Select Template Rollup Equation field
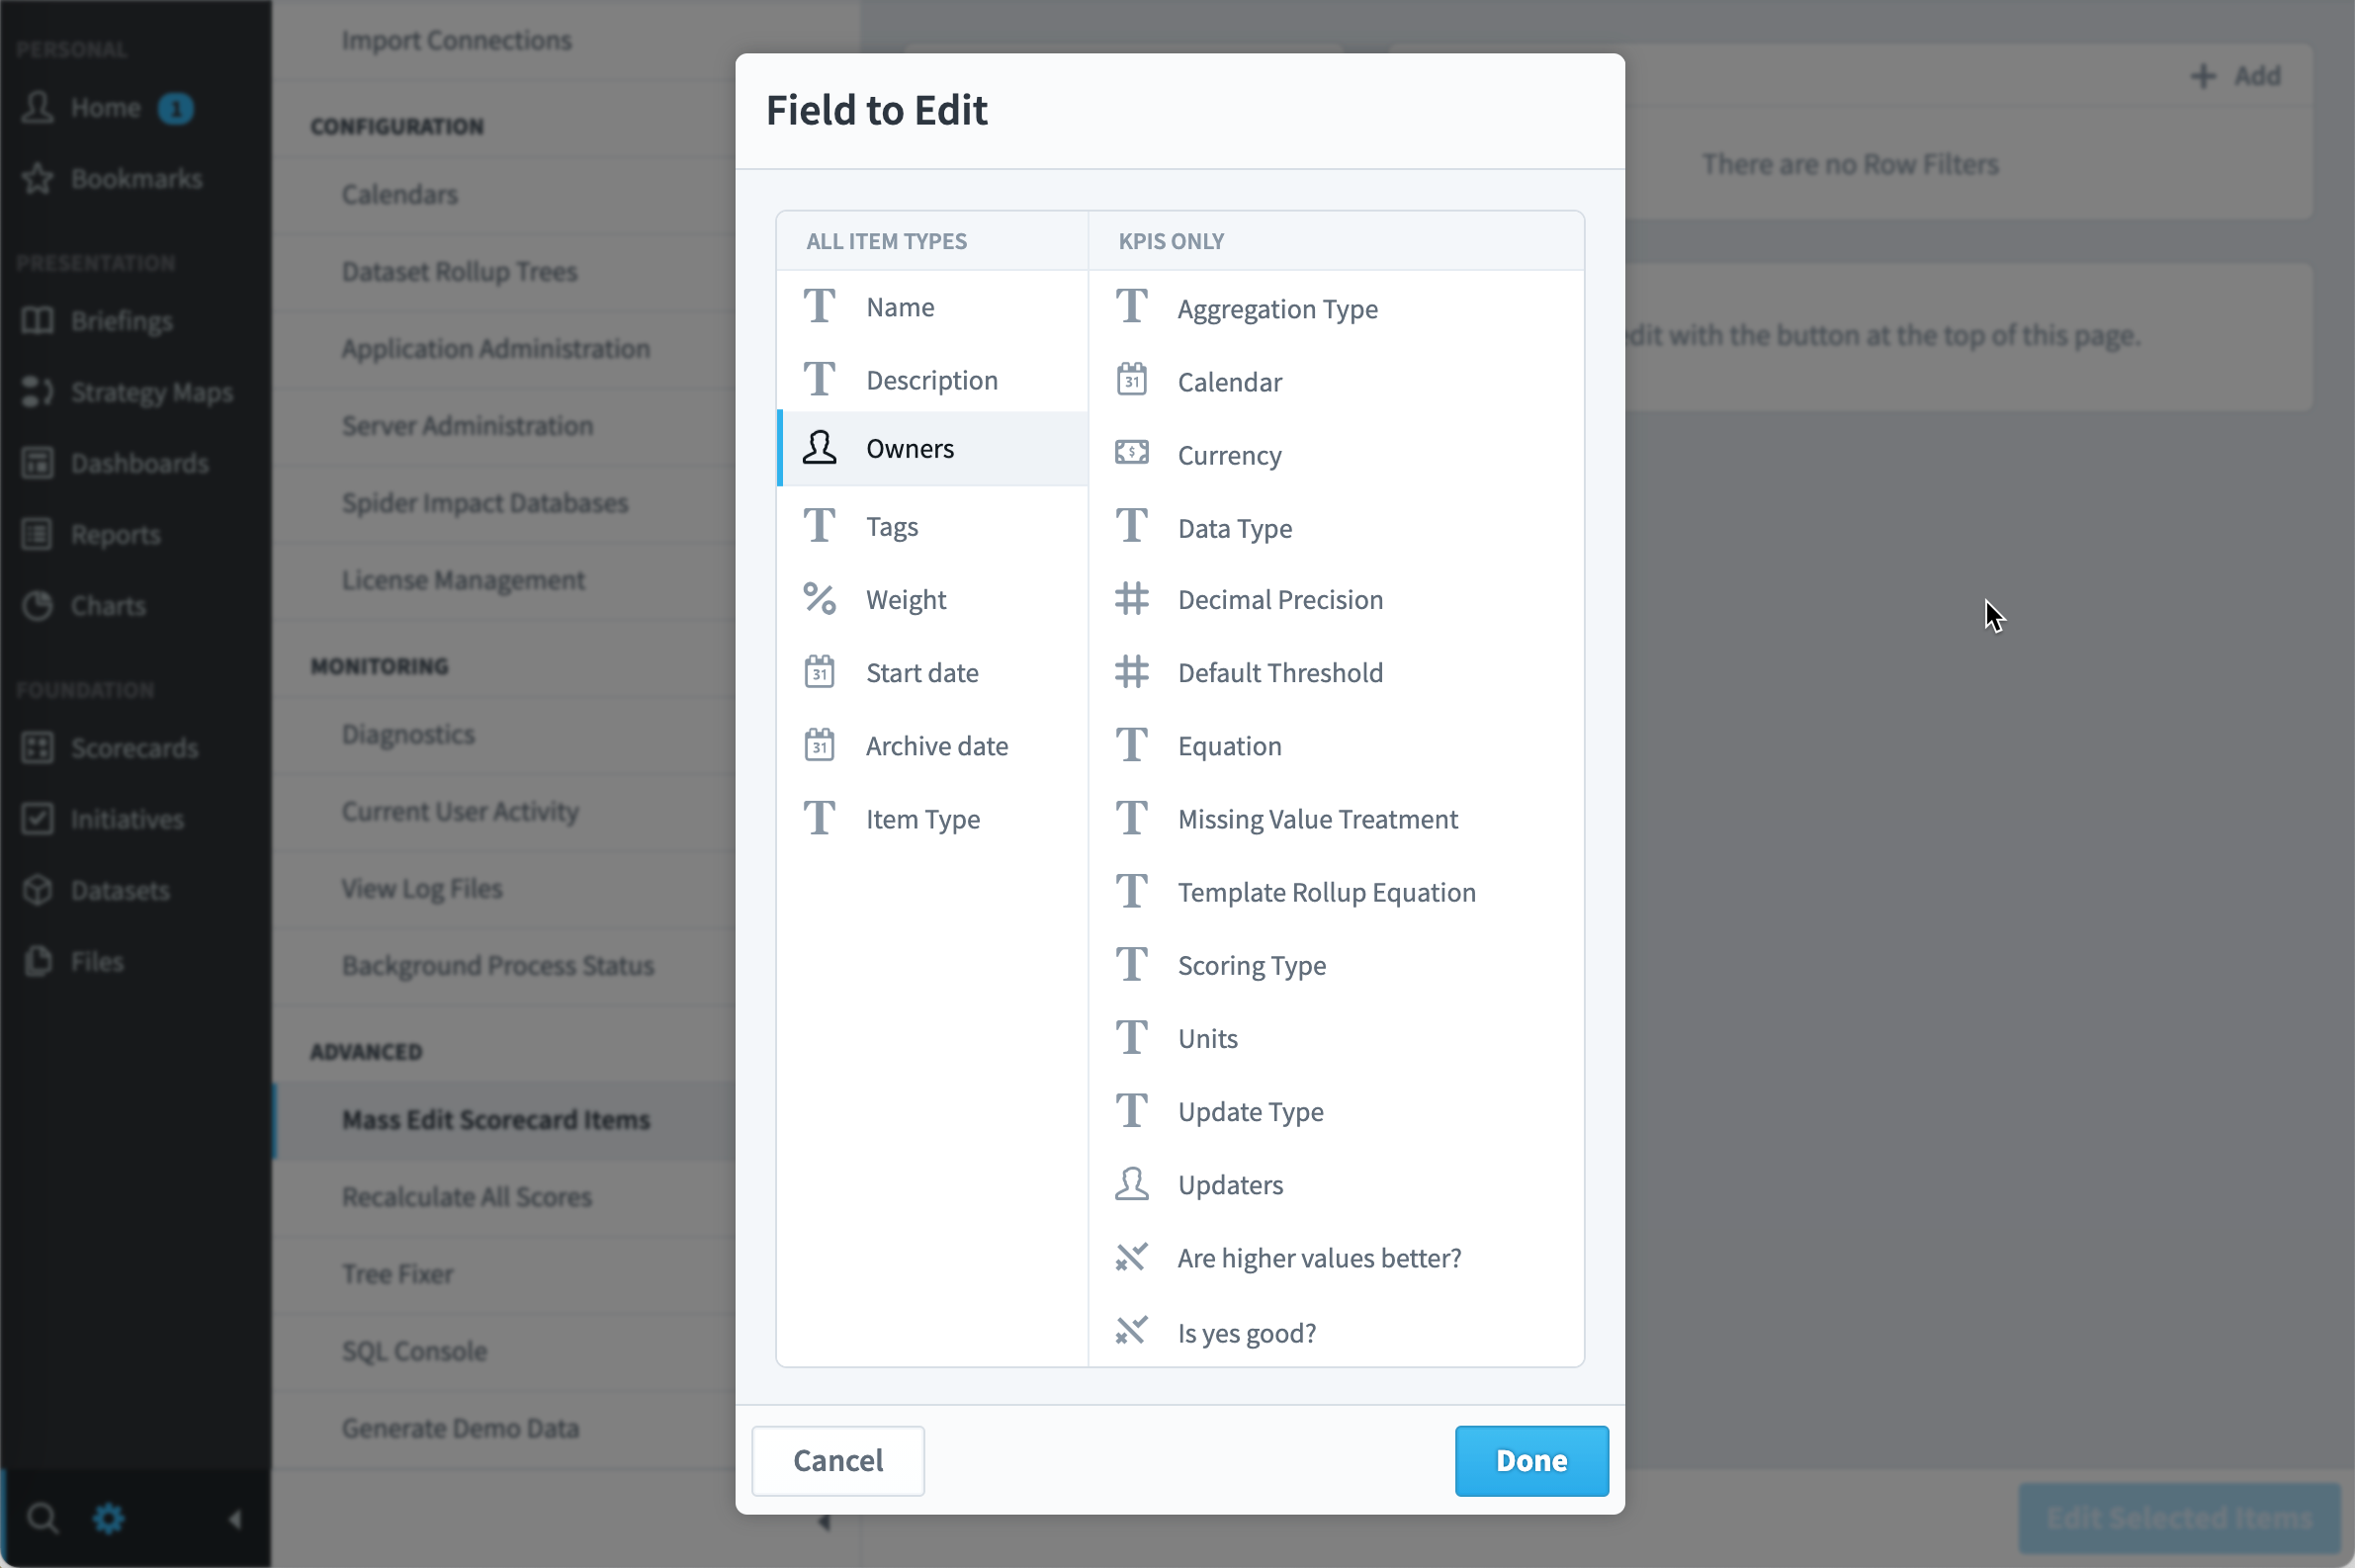 coord(1336,892)
